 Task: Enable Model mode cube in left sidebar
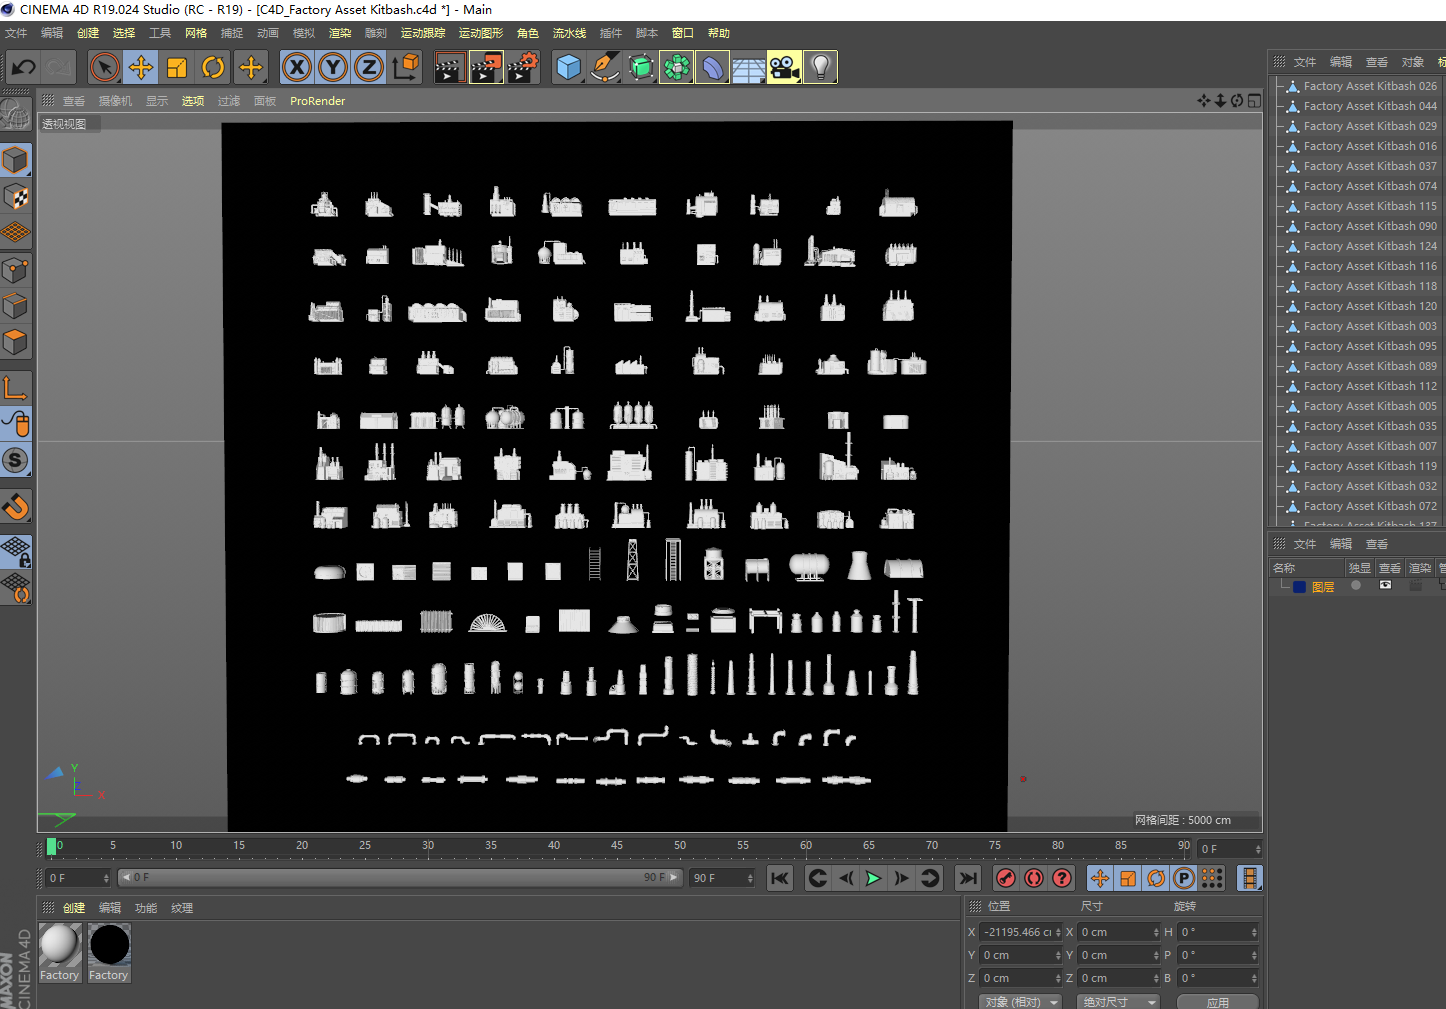point(15,160)
